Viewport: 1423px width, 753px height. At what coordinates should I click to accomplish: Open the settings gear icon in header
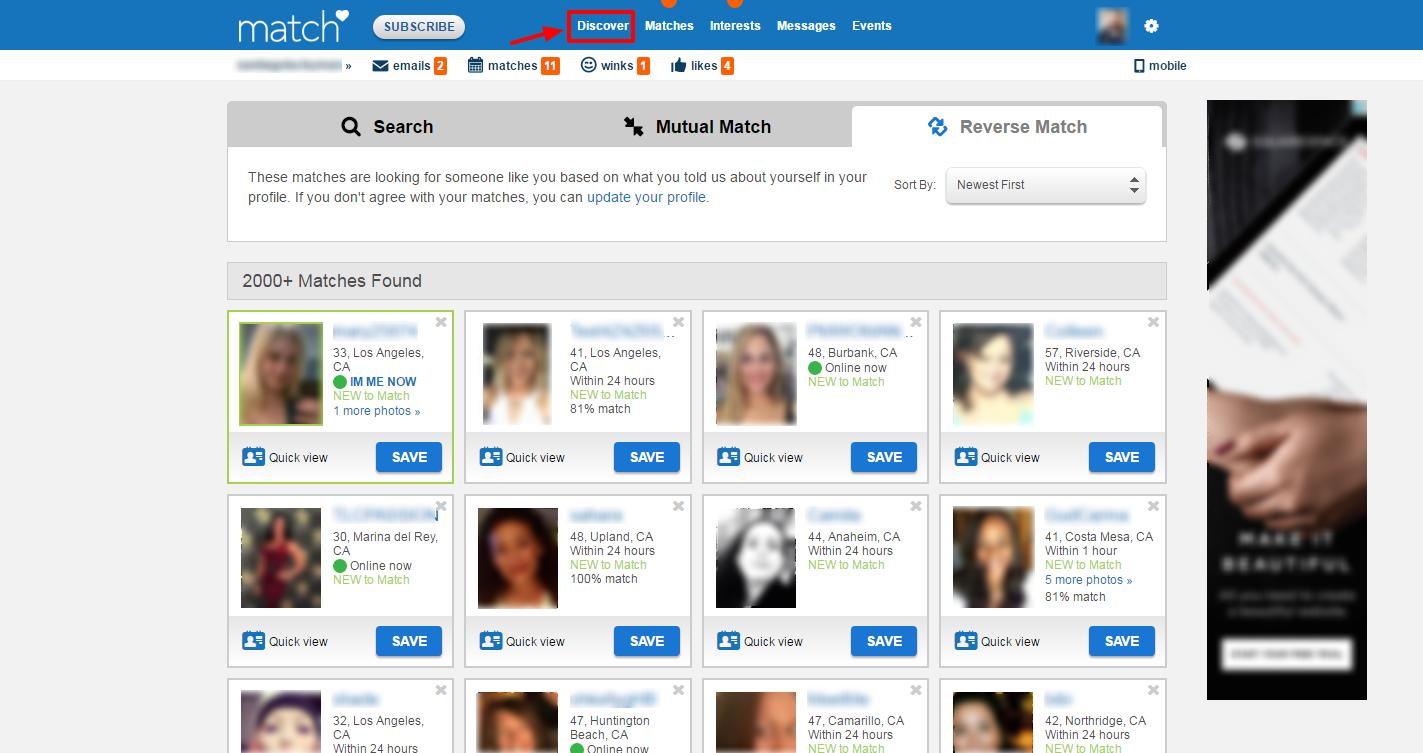click(x=1151, y=26)
